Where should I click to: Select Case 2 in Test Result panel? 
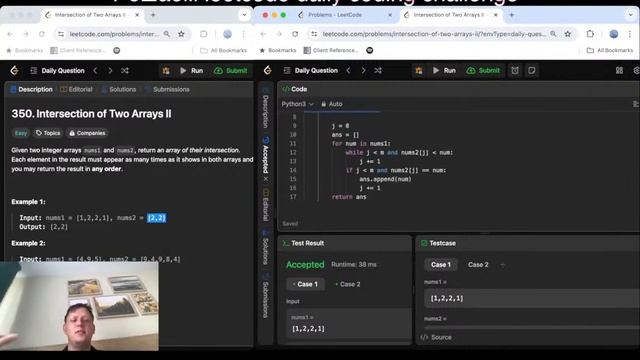pyautogui.click(x=348, y=284)
